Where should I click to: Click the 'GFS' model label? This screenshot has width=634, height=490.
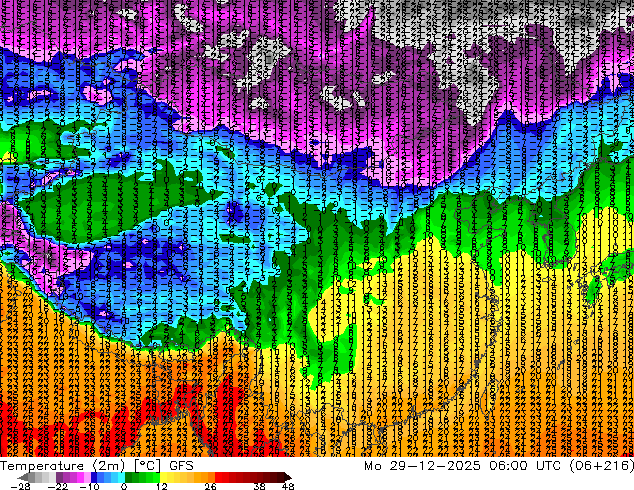(x=181, y=466)
